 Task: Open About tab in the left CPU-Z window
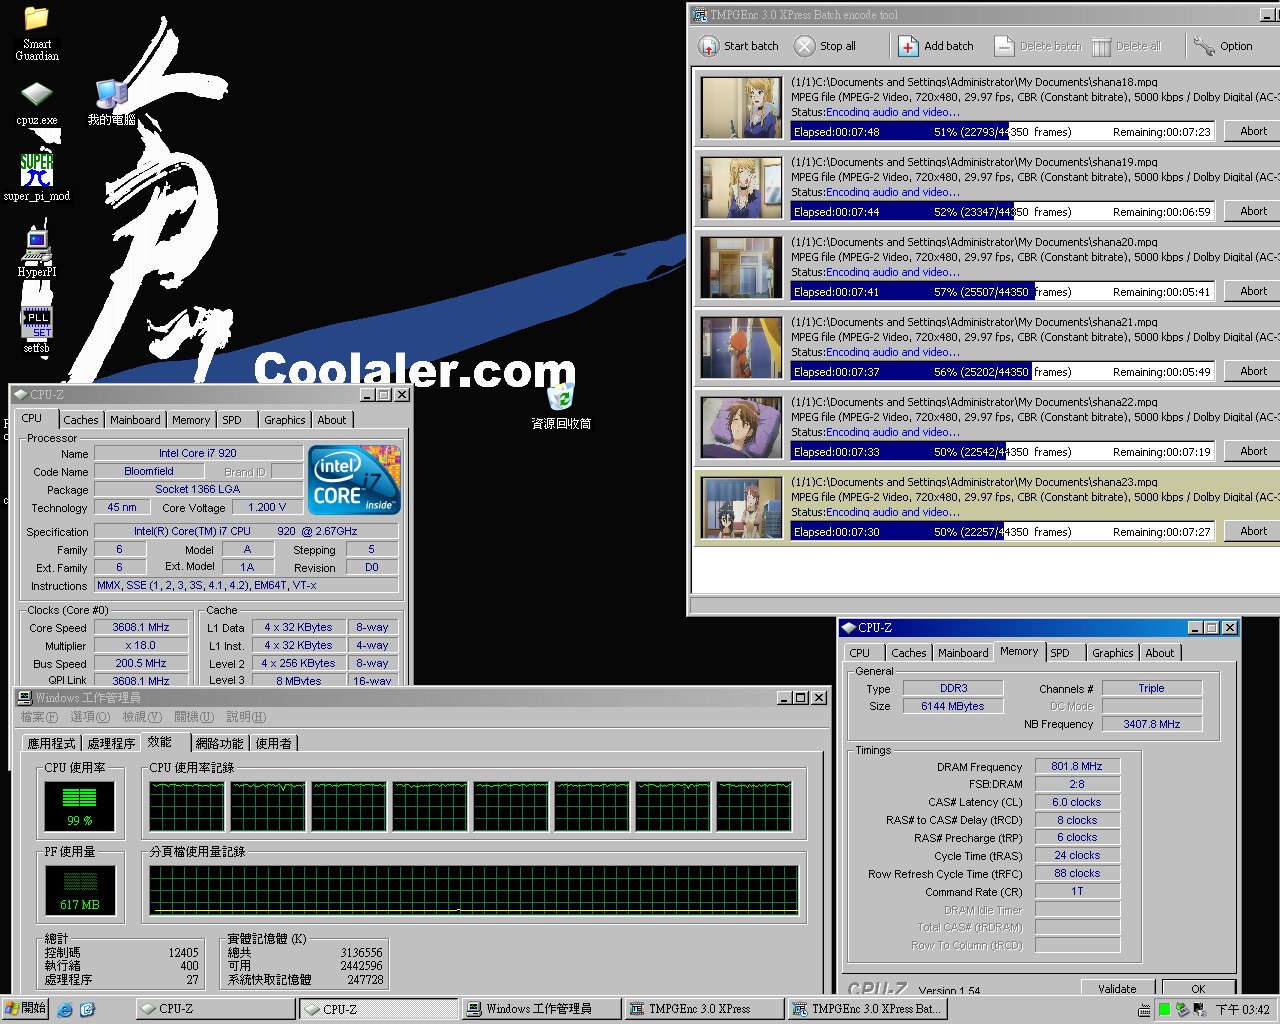332,420
